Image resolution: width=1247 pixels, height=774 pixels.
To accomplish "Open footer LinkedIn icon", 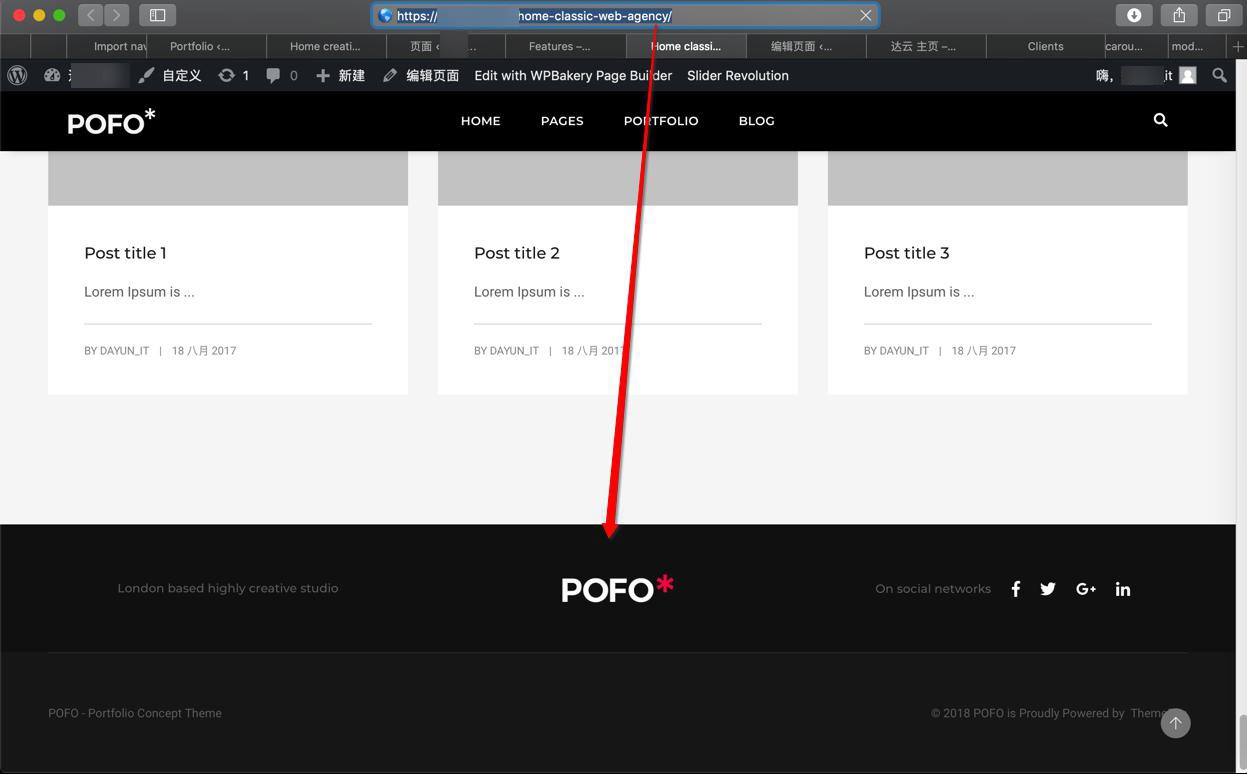I will (1123, 589).
